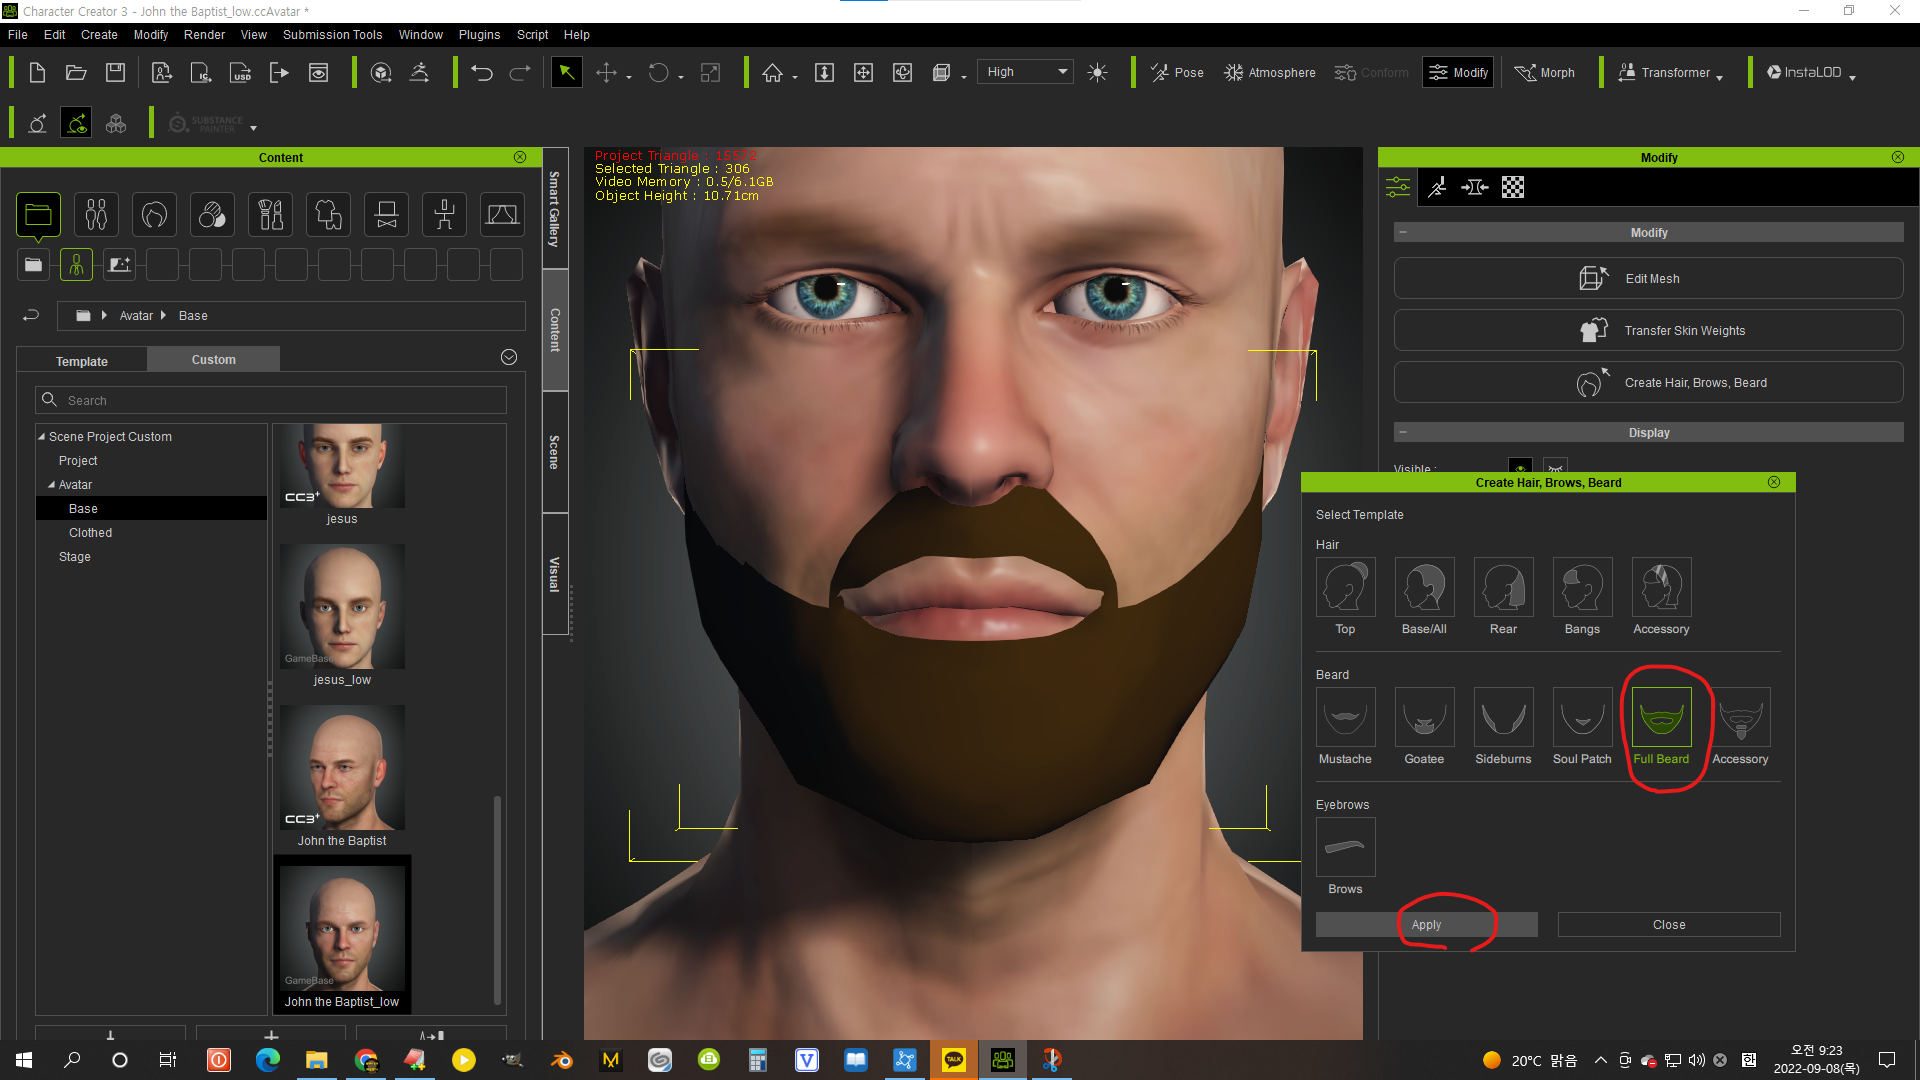Select the Full Beard template icon
The width and height of the screenshot is (1920, 1080).
tap(1661, 718)
